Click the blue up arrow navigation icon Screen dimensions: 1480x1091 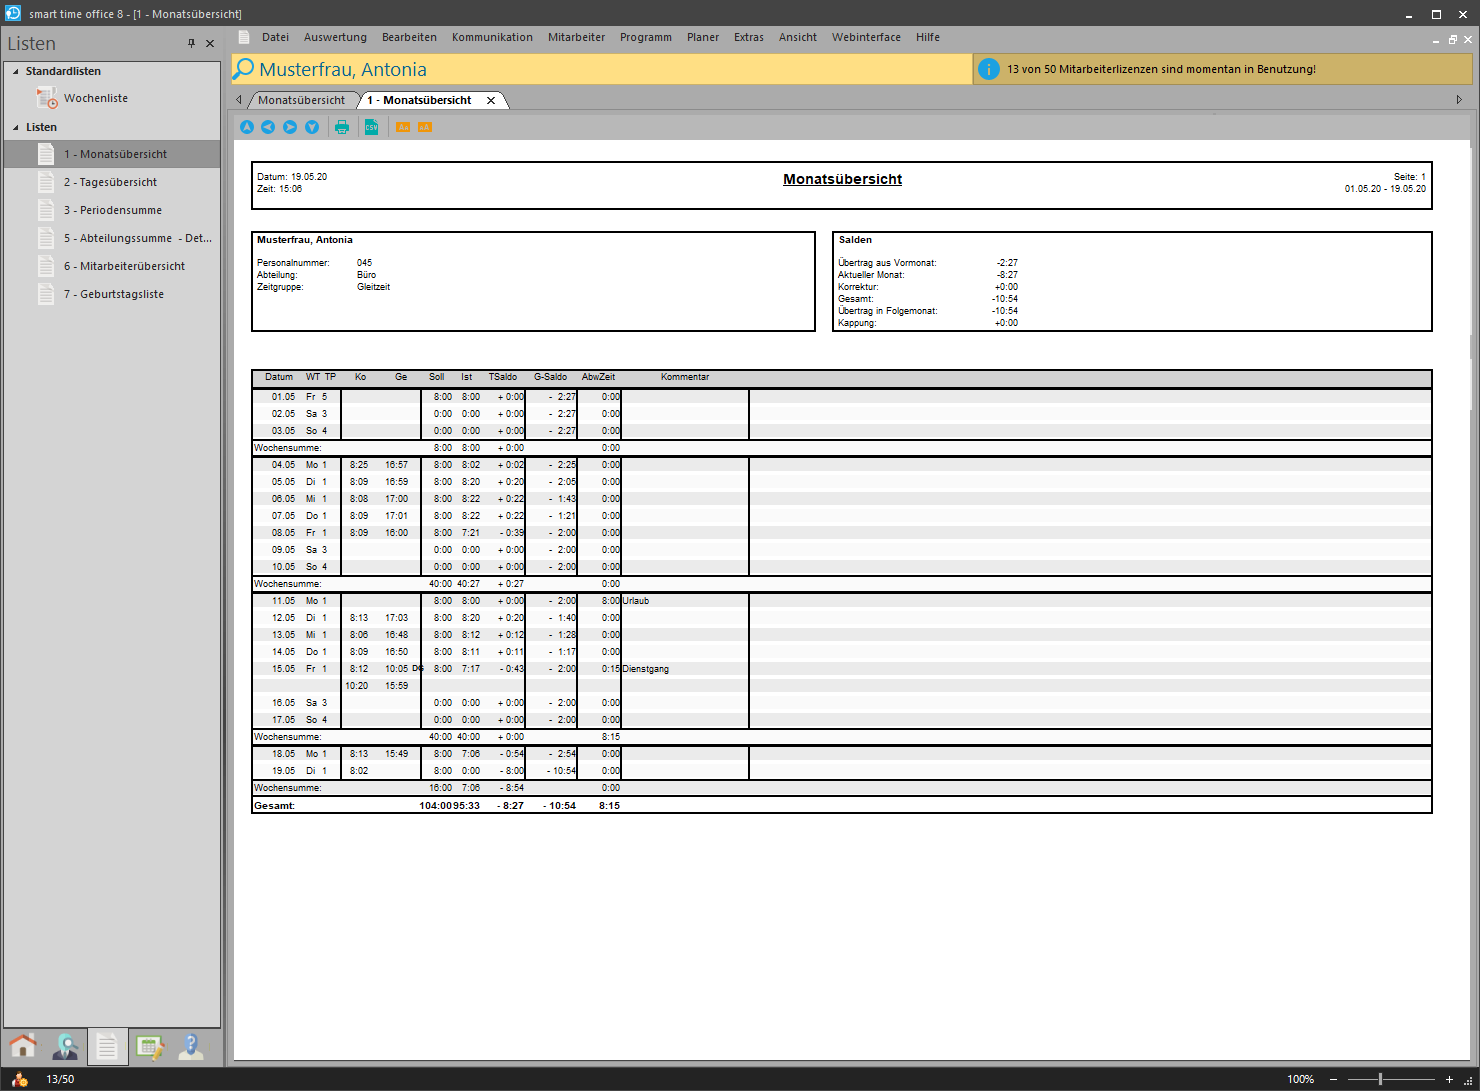(x=247, y=127)
